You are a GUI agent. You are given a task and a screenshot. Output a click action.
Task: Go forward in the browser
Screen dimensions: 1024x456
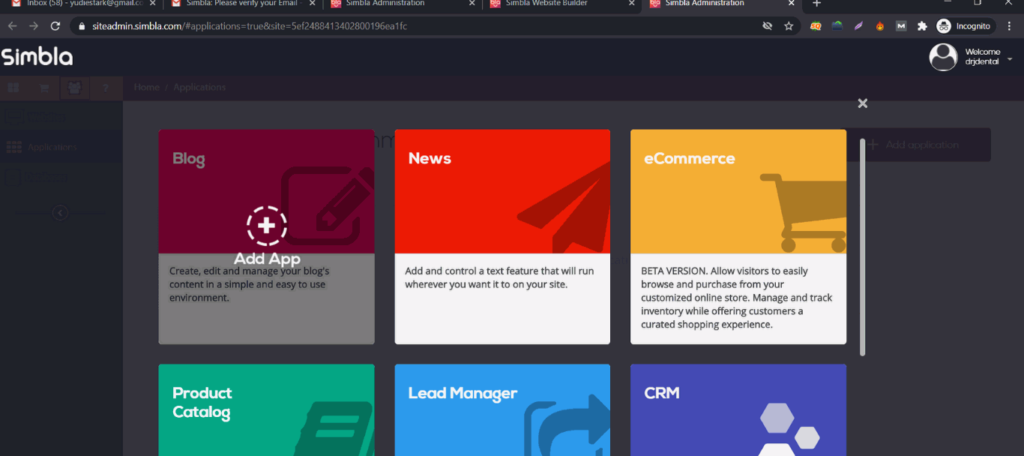[33, 26]
